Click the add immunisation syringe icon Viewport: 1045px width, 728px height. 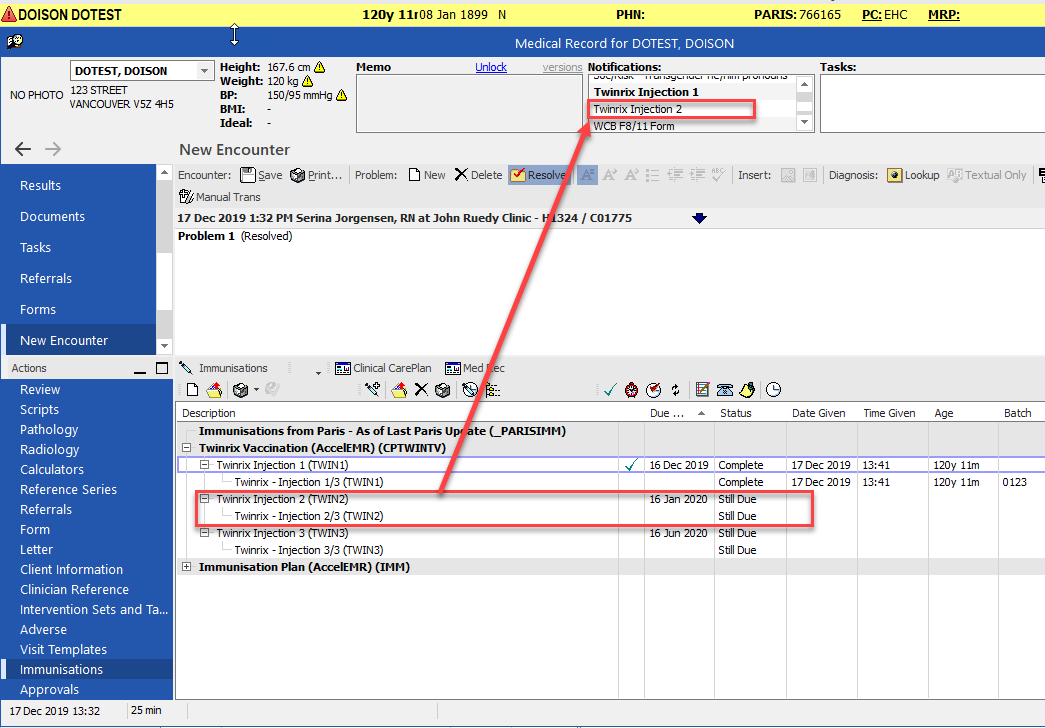point(373,389)
